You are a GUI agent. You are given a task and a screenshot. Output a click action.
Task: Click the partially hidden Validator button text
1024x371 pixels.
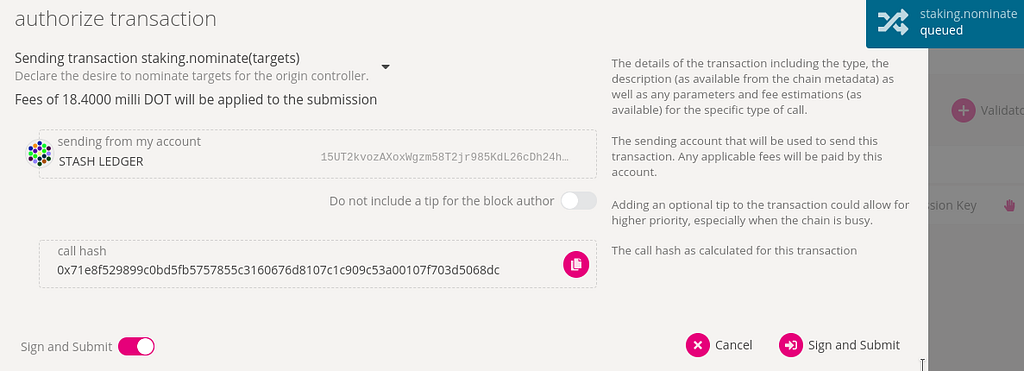click(x=1002, y=111)
